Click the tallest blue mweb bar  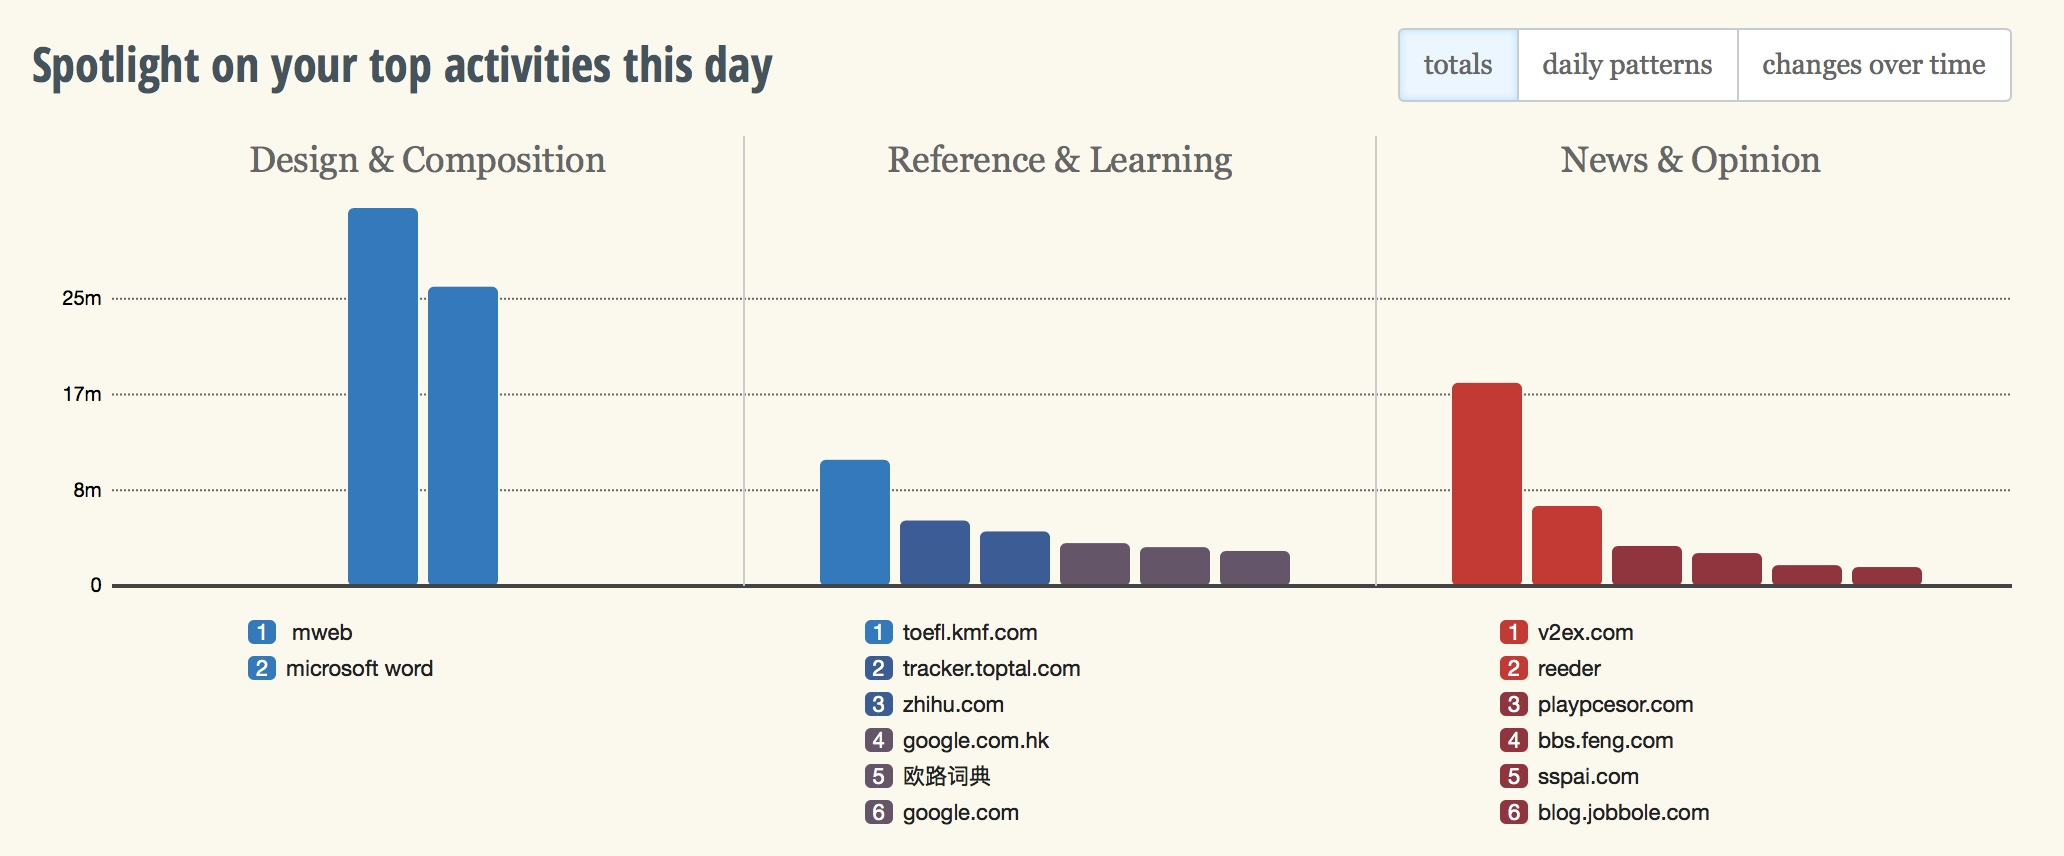click(x=383, y=396)
